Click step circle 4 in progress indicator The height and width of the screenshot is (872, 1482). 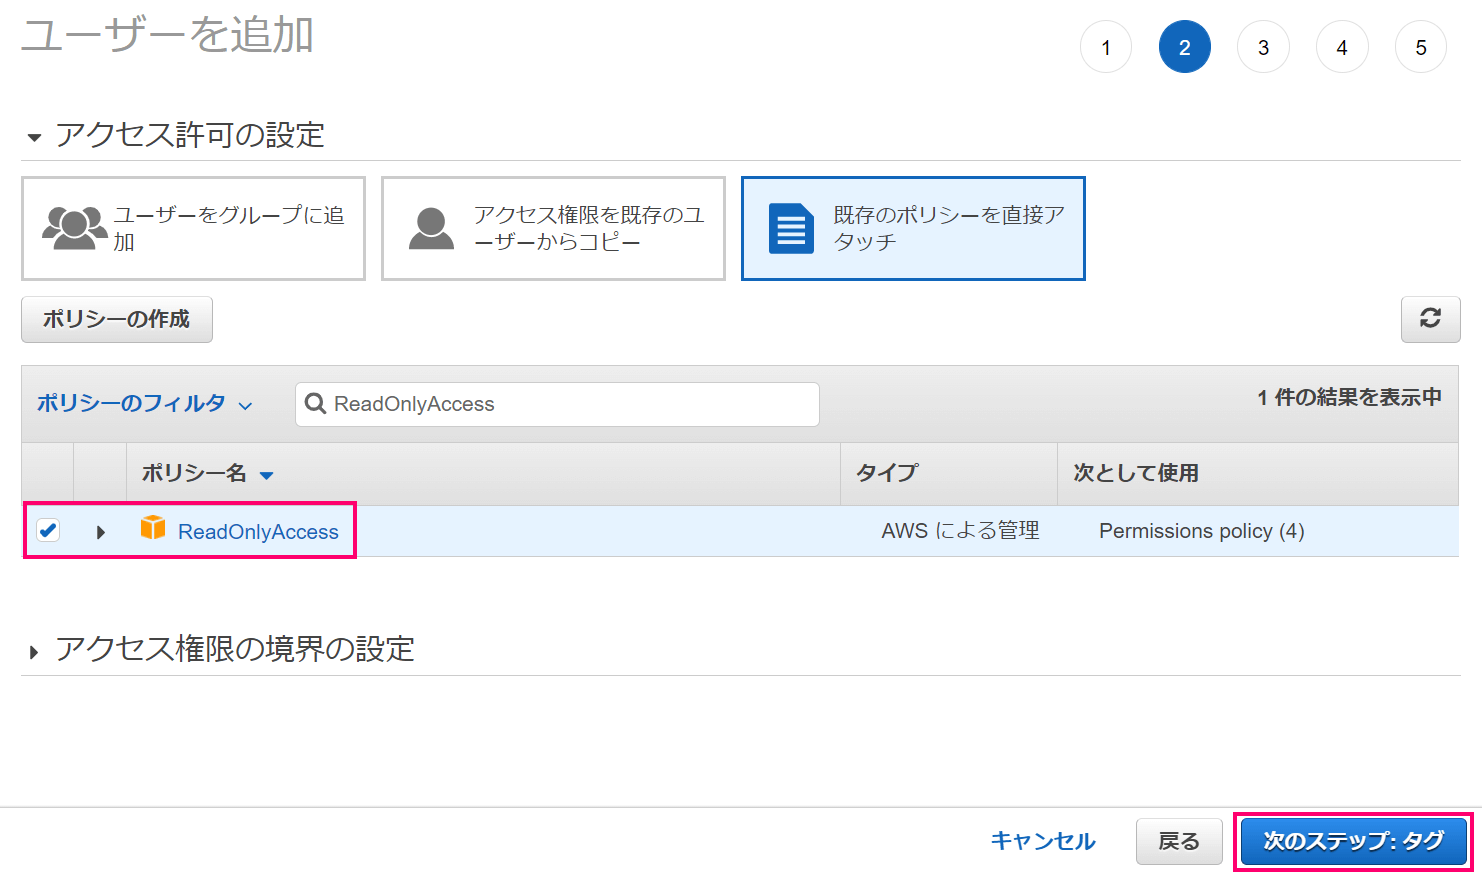click(1342, 46)
